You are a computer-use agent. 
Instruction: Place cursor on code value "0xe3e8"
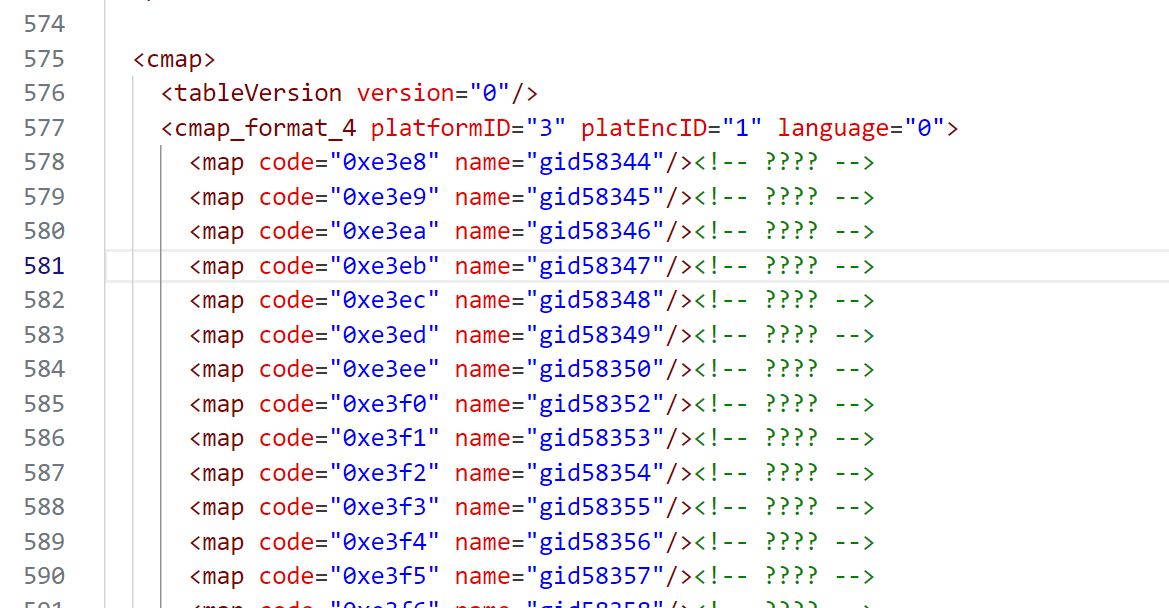[385, 162]
